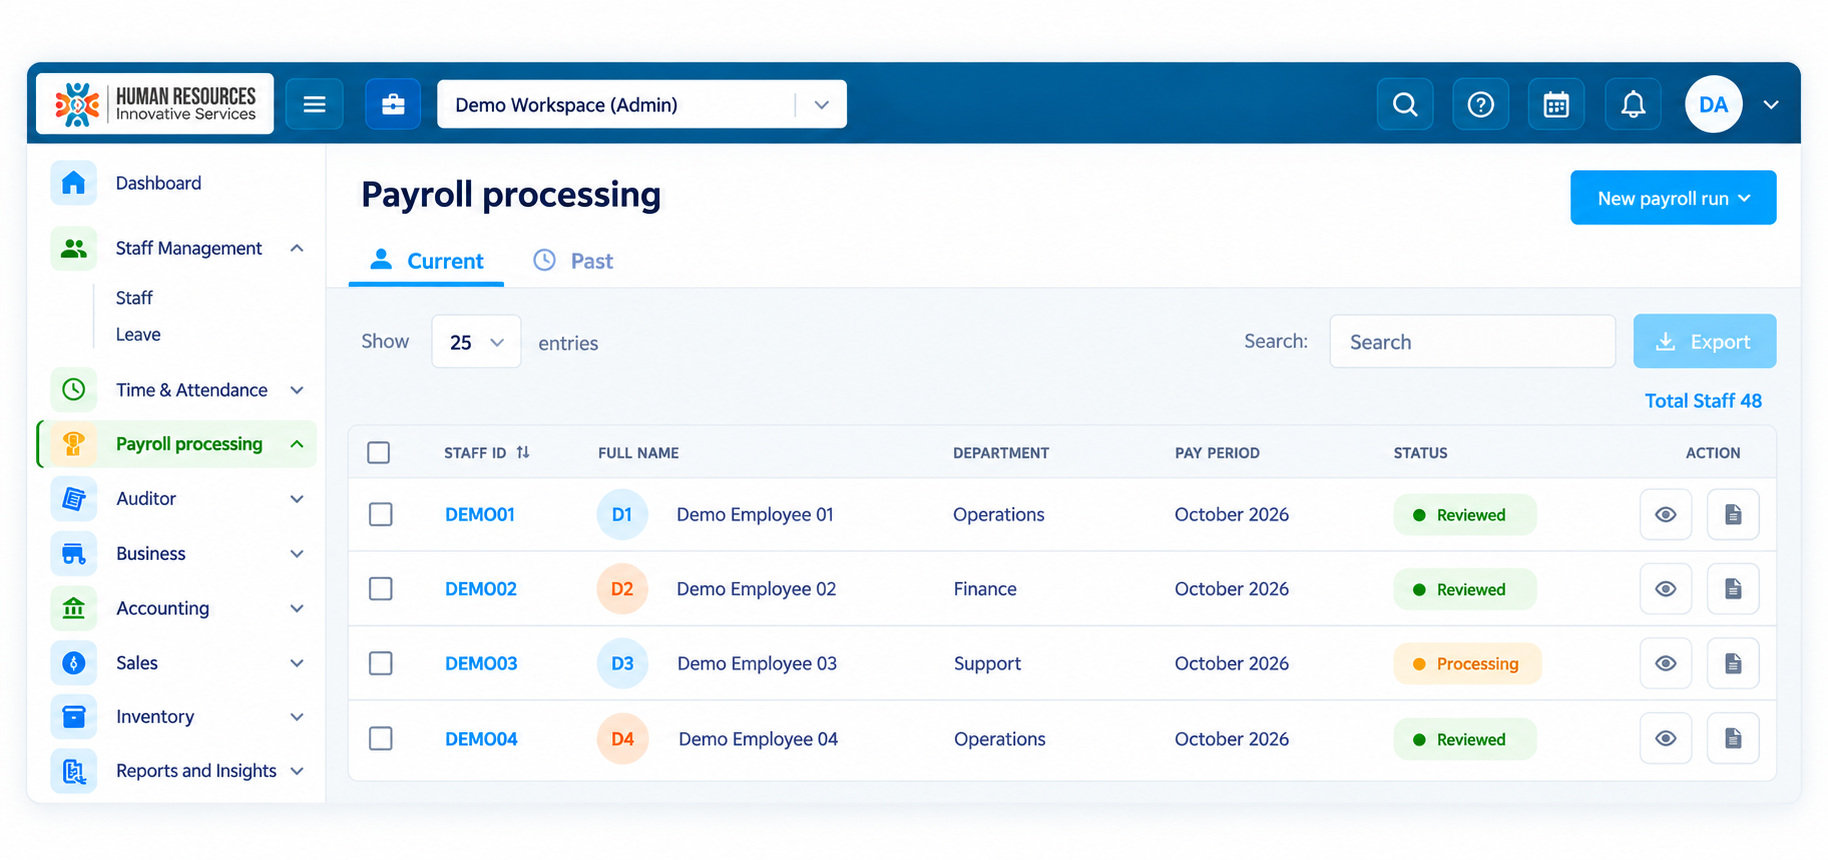The height and width of the screenshot is (860, 1828).
Task: Collapse the Staff Management section
Action: (x=297, y=248)
